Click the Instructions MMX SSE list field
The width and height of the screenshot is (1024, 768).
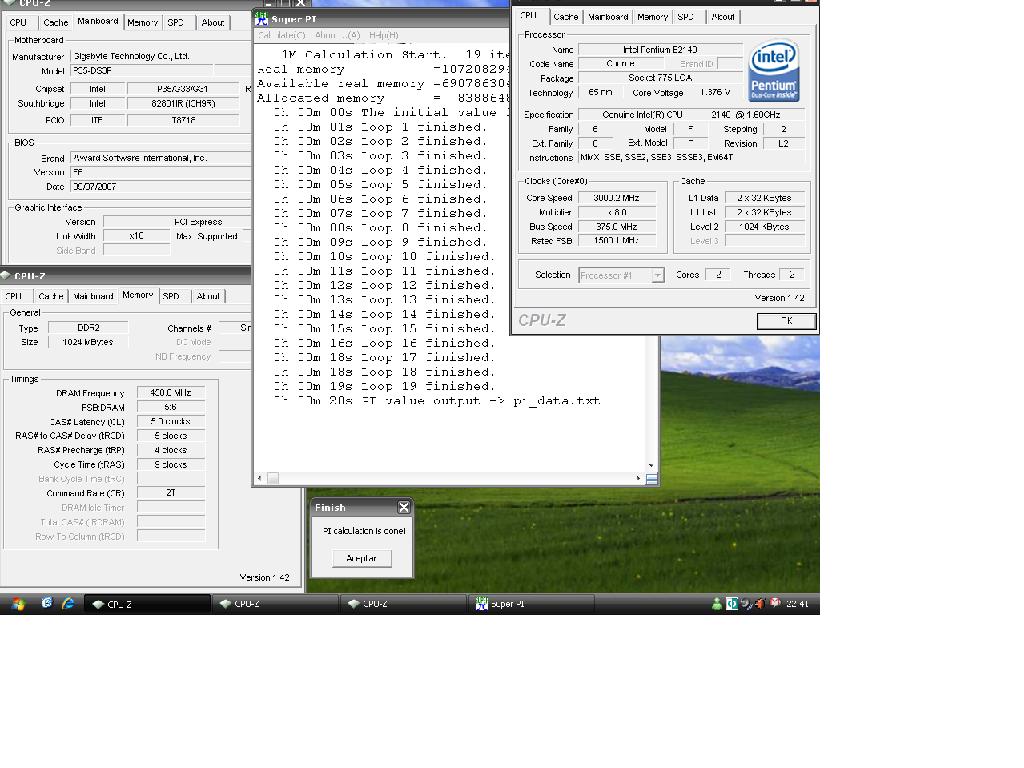tap(692, 157)
